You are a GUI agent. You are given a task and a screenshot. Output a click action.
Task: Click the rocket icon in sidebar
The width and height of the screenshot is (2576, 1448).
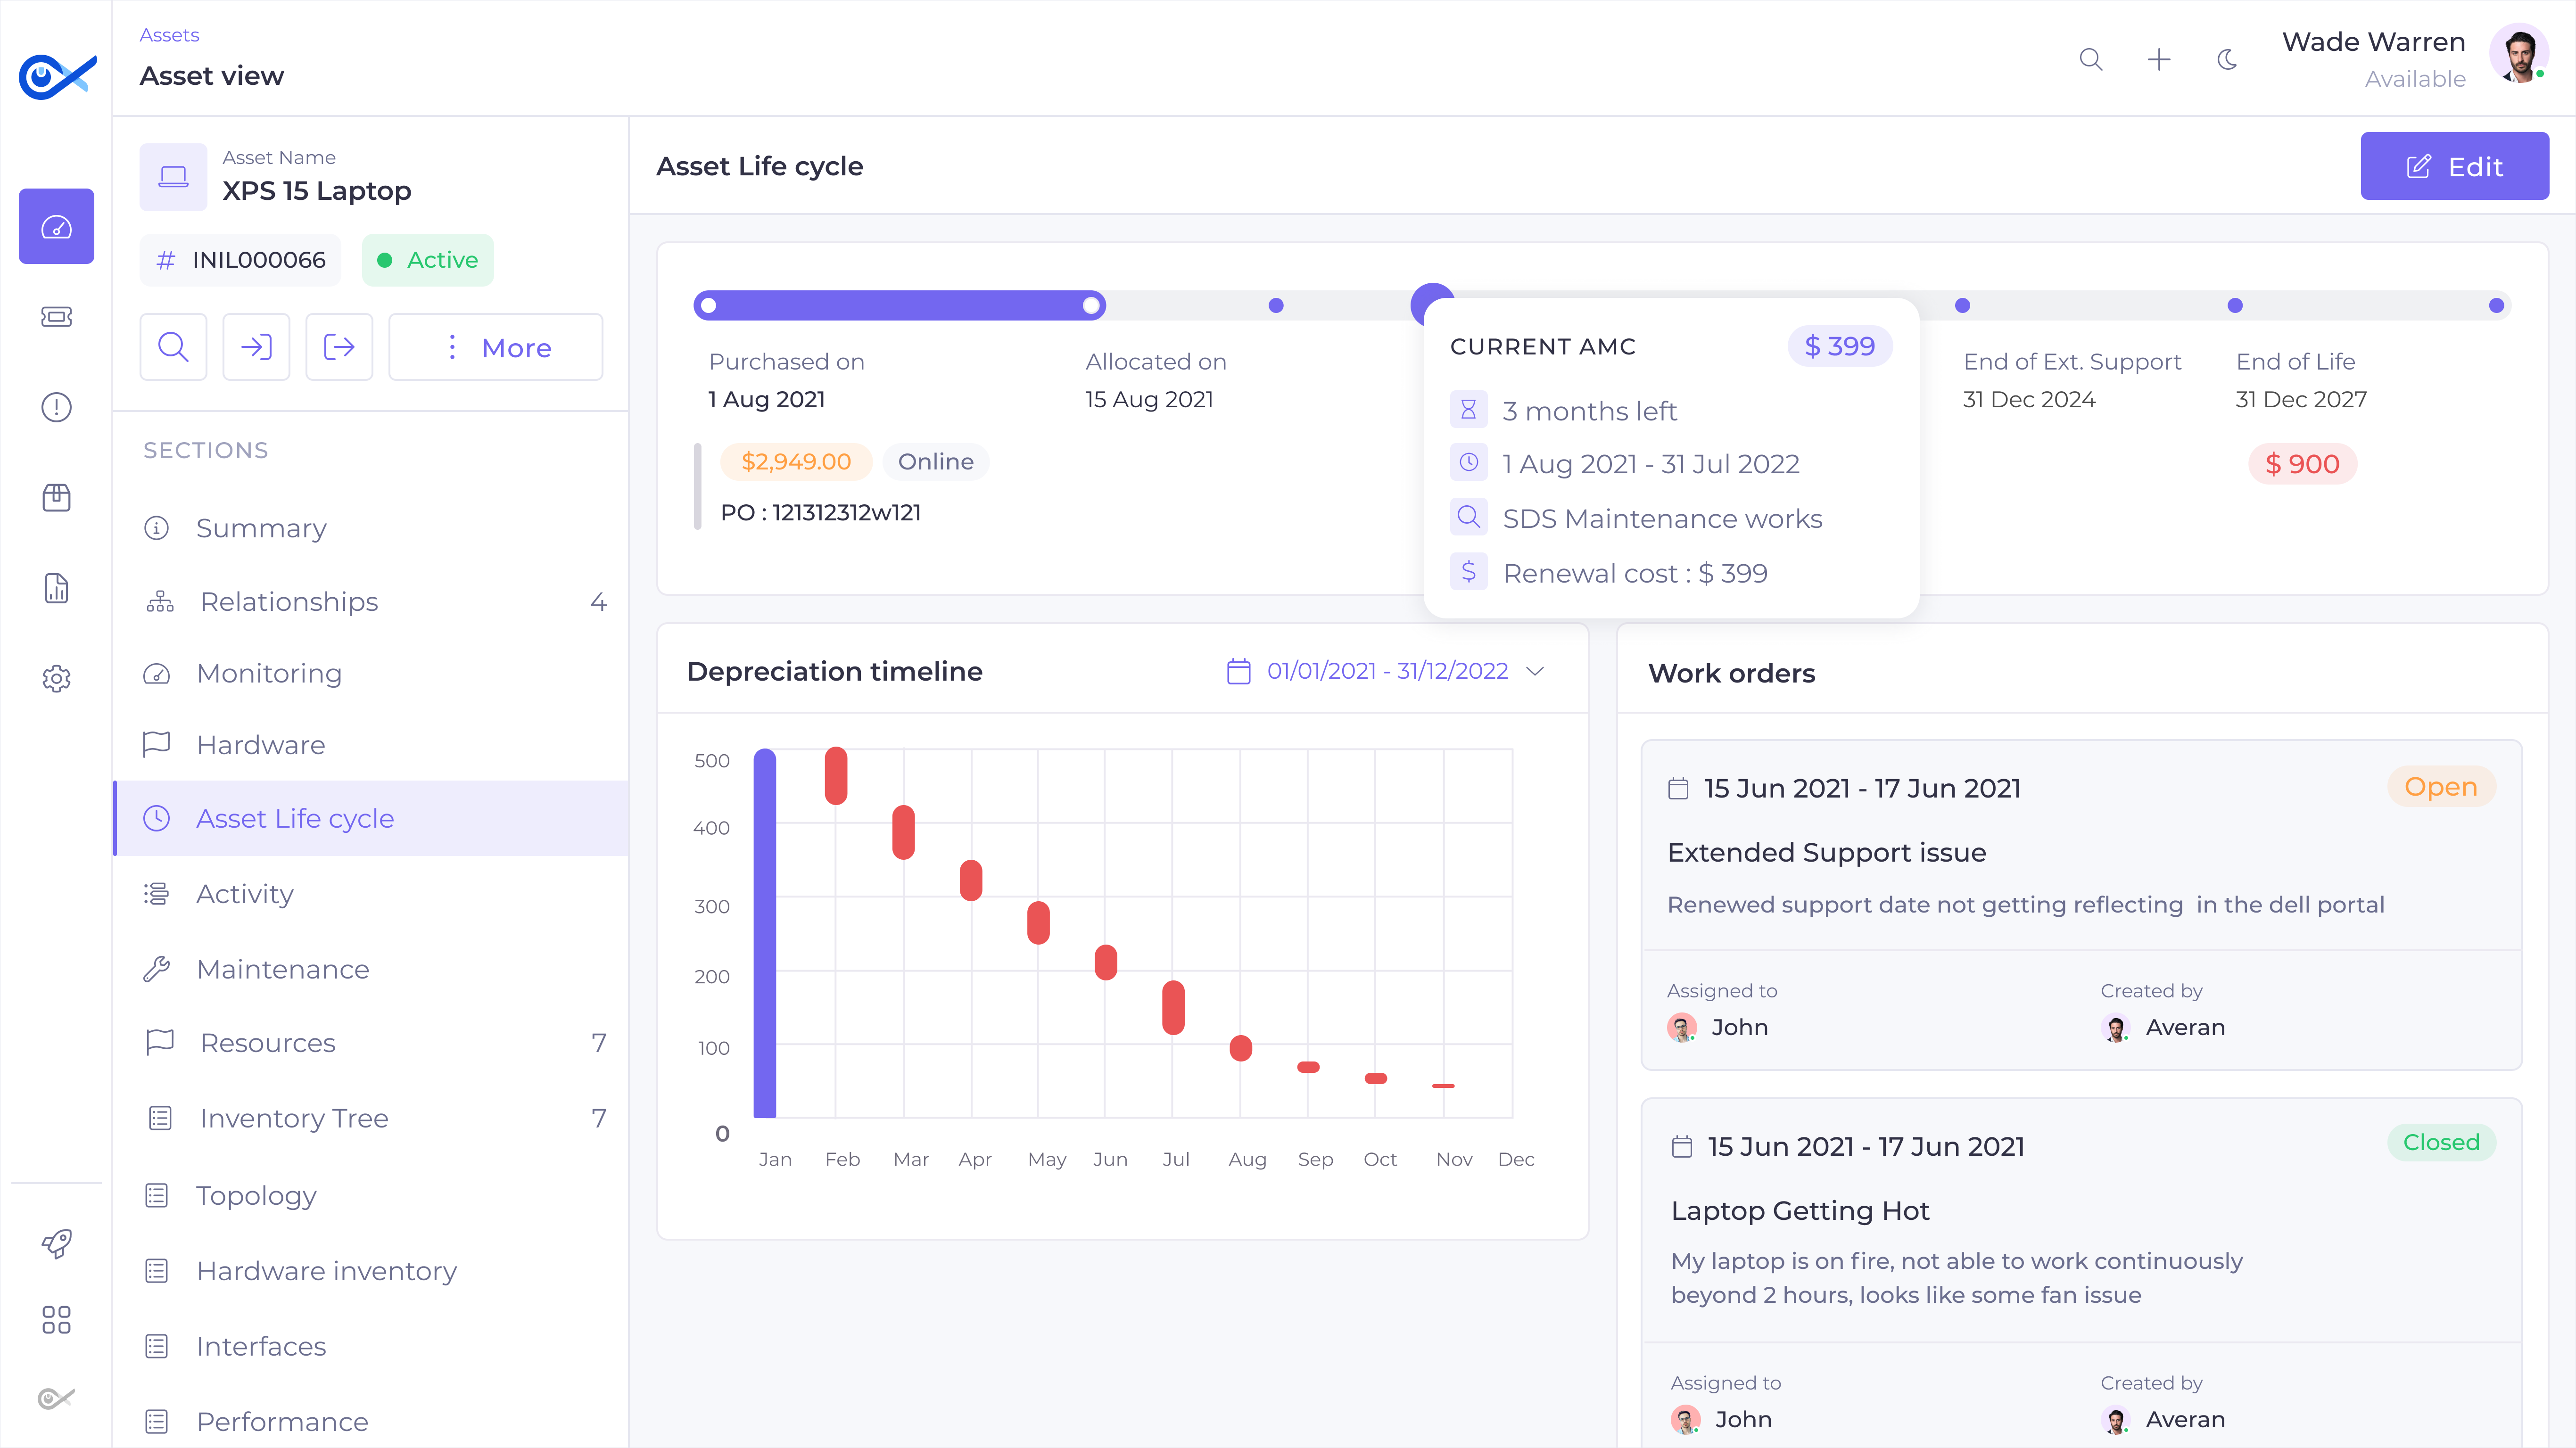pyautogui.click(x=56, y=1243)
